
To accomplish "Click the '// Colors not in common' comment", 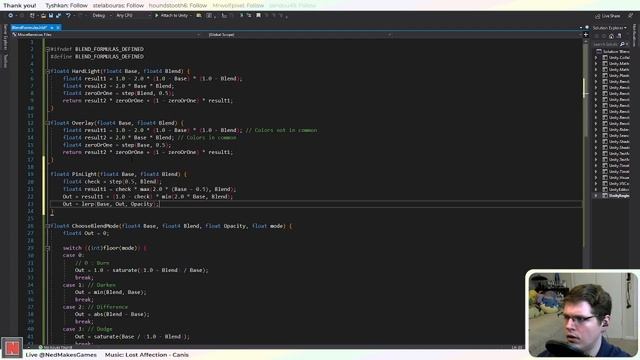I will point(282,130).
